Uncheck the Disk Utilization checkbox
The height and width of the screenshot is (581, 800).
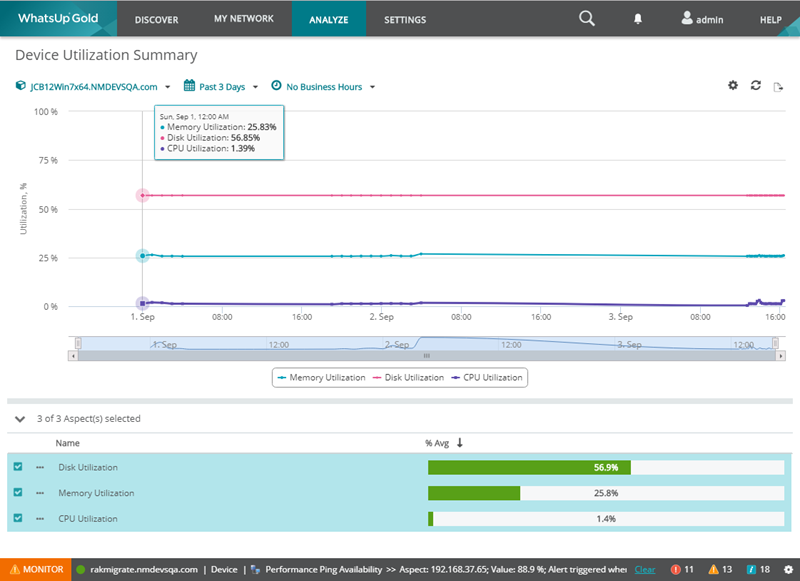click(x=18, y=467)
